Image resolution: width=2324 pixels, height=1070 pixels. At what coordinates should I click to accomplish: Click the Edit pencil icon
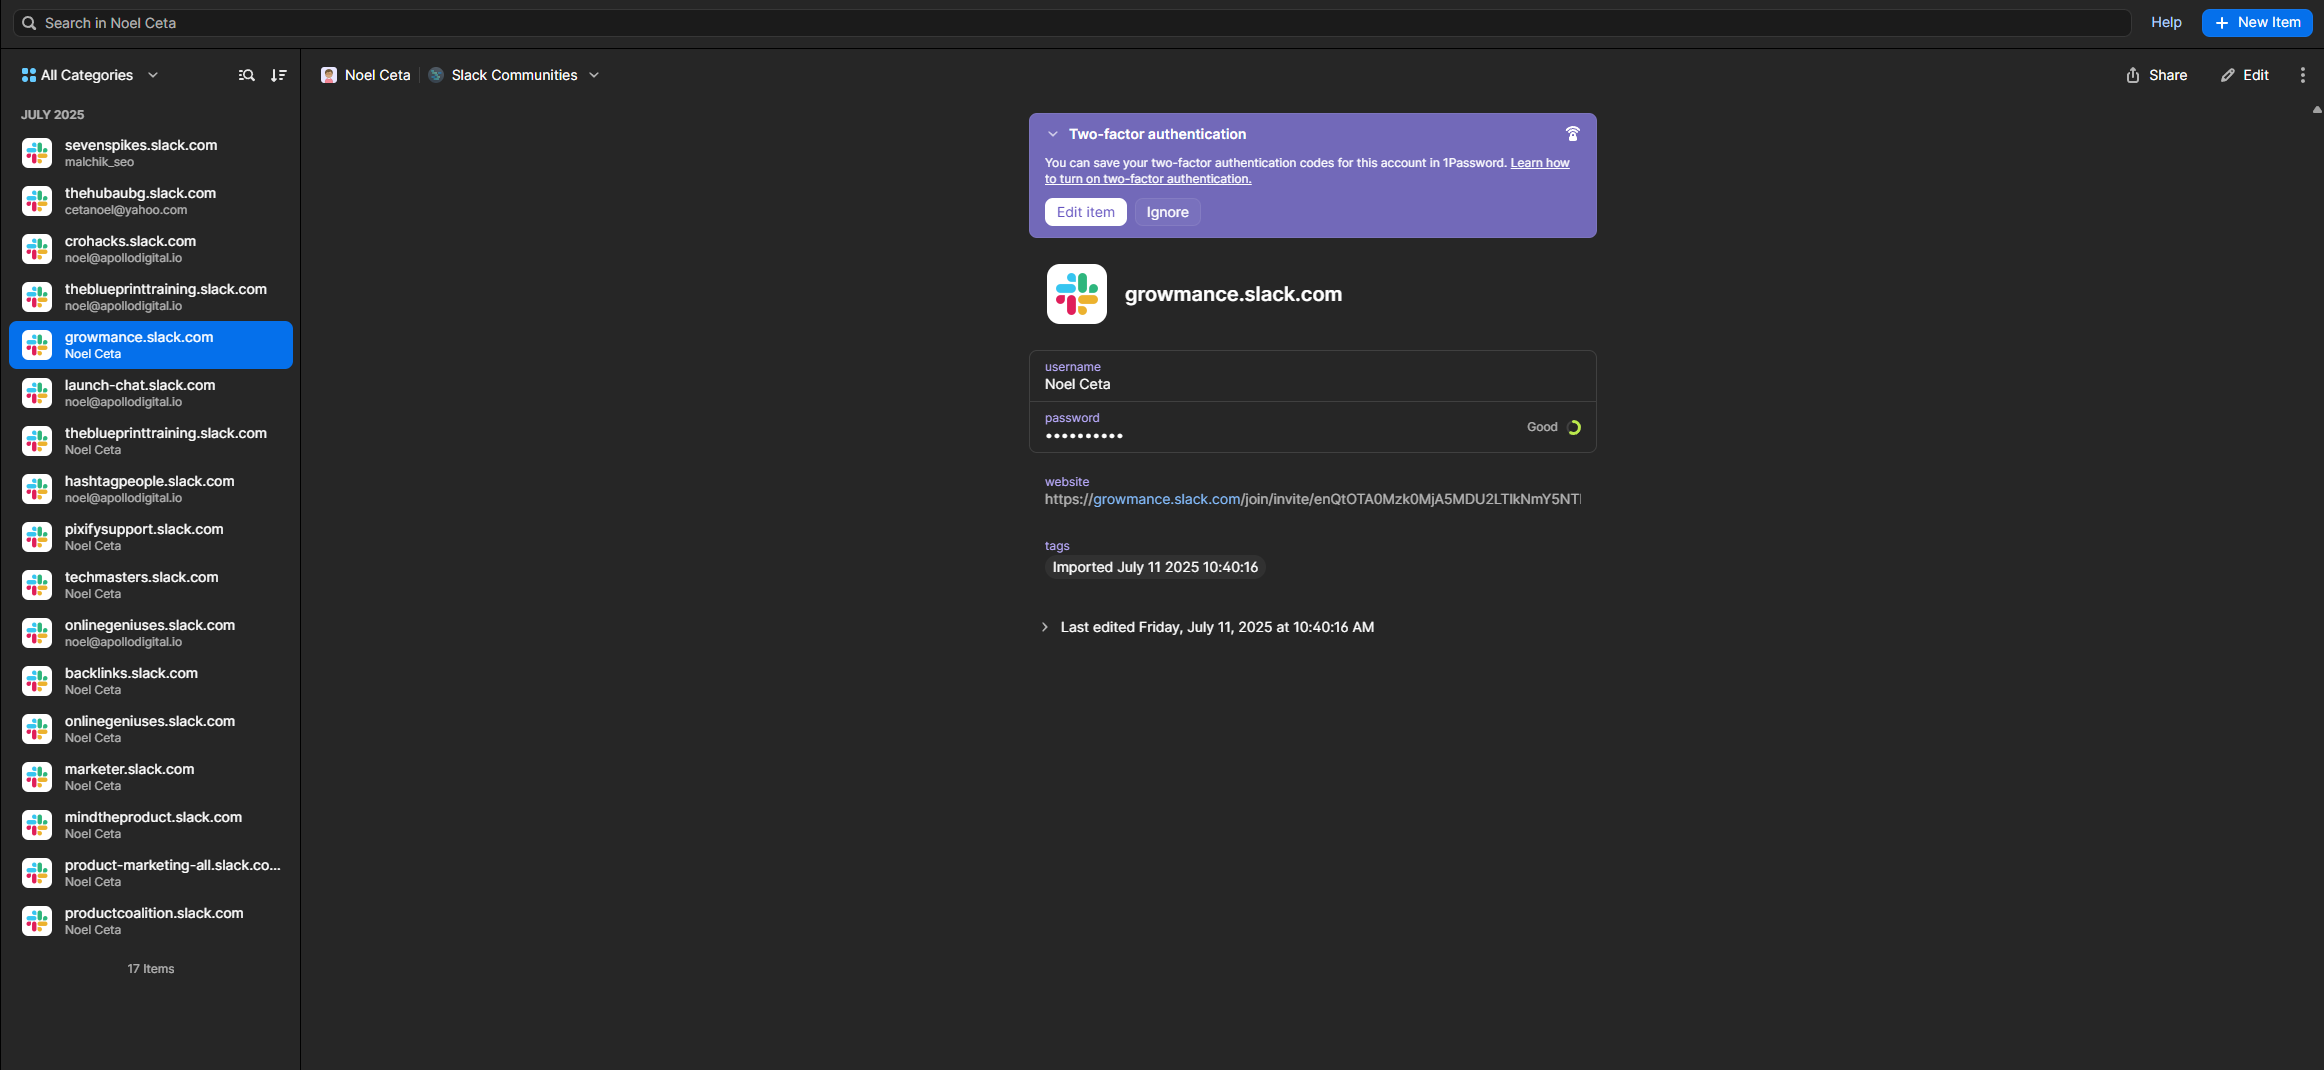tap(2227, 75)
